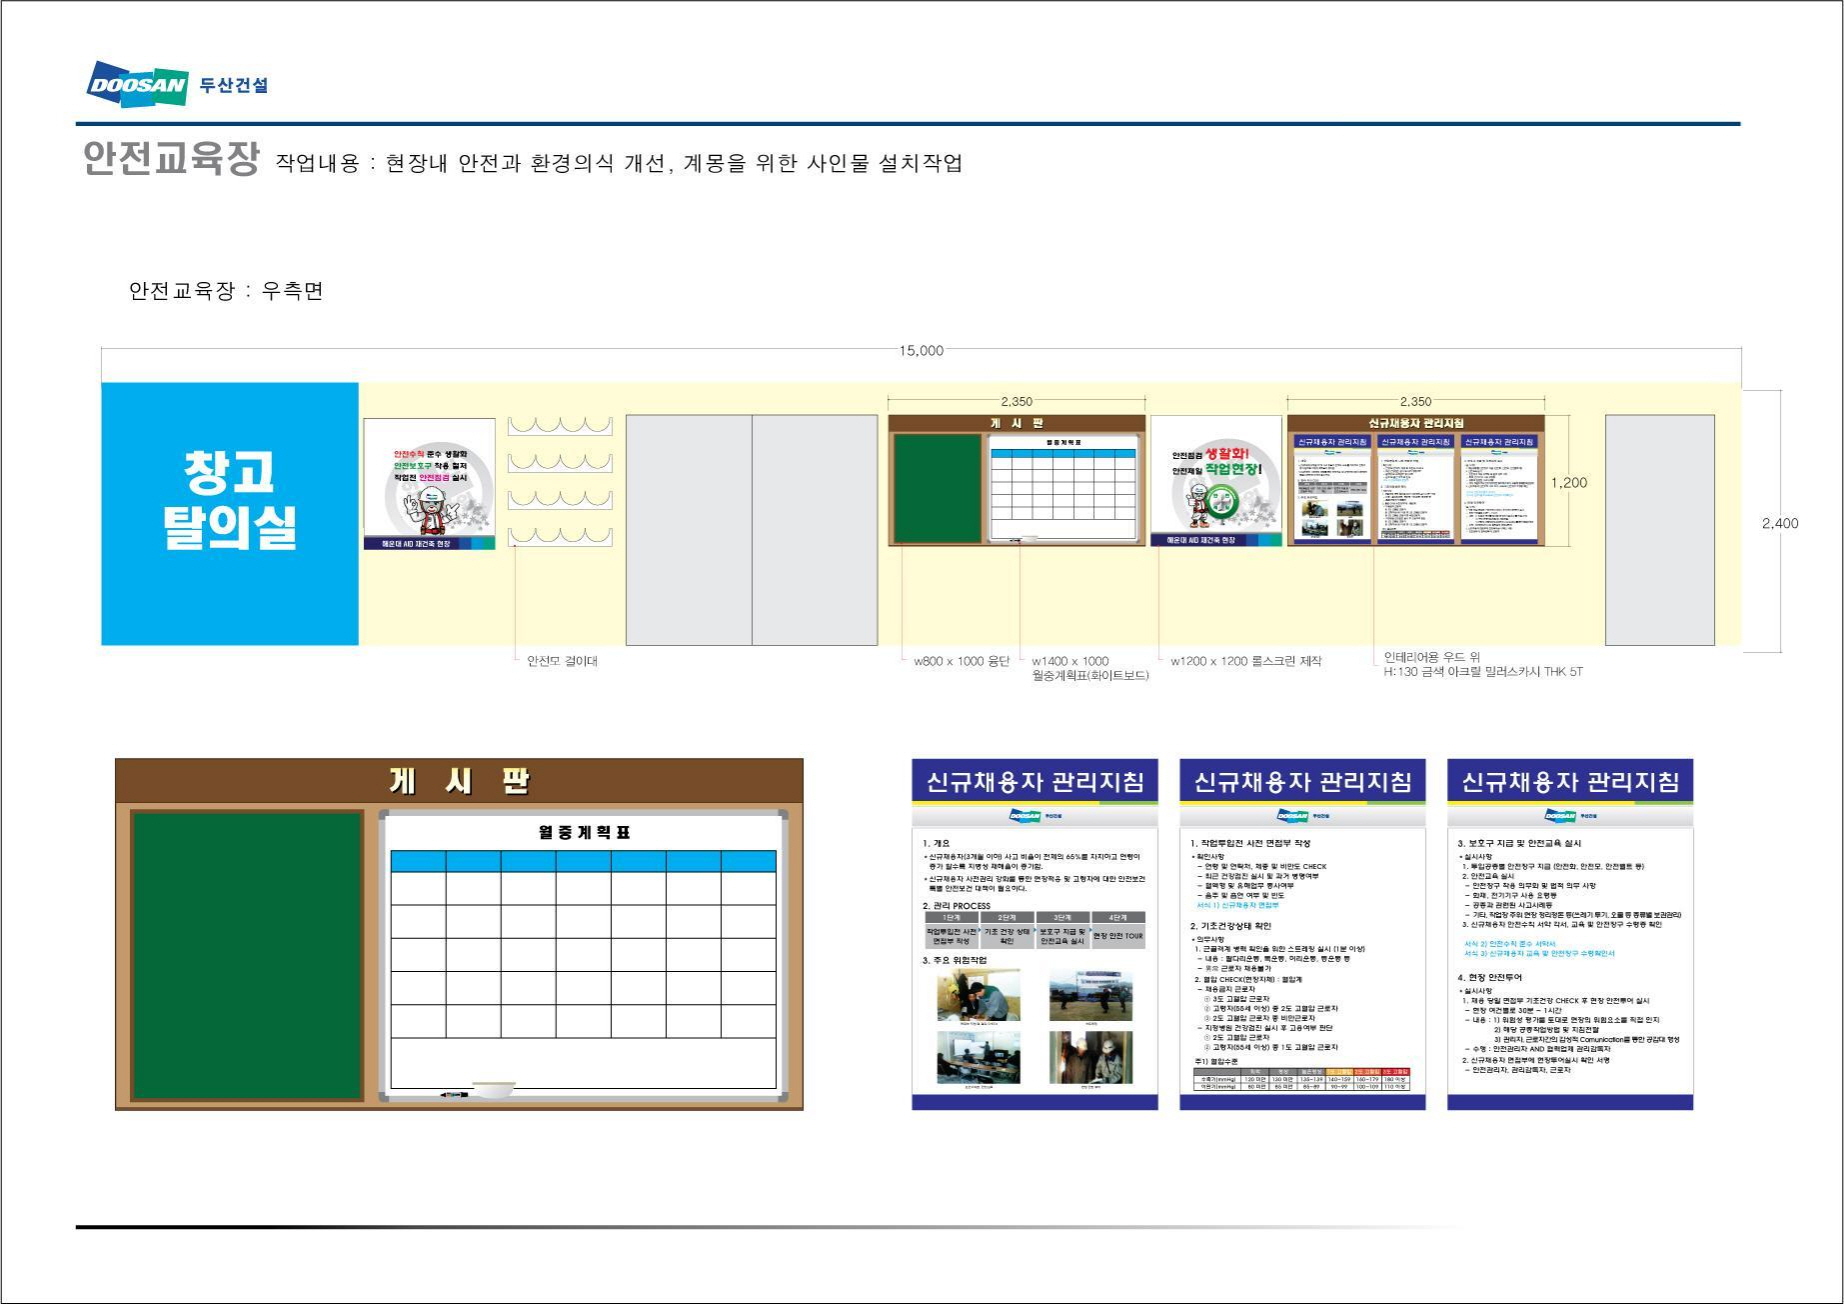This screenshot has height=1304, width=1844.
Task: Click the '2. 기초건강상태 확인' heading
Action: click(1231, 926)
